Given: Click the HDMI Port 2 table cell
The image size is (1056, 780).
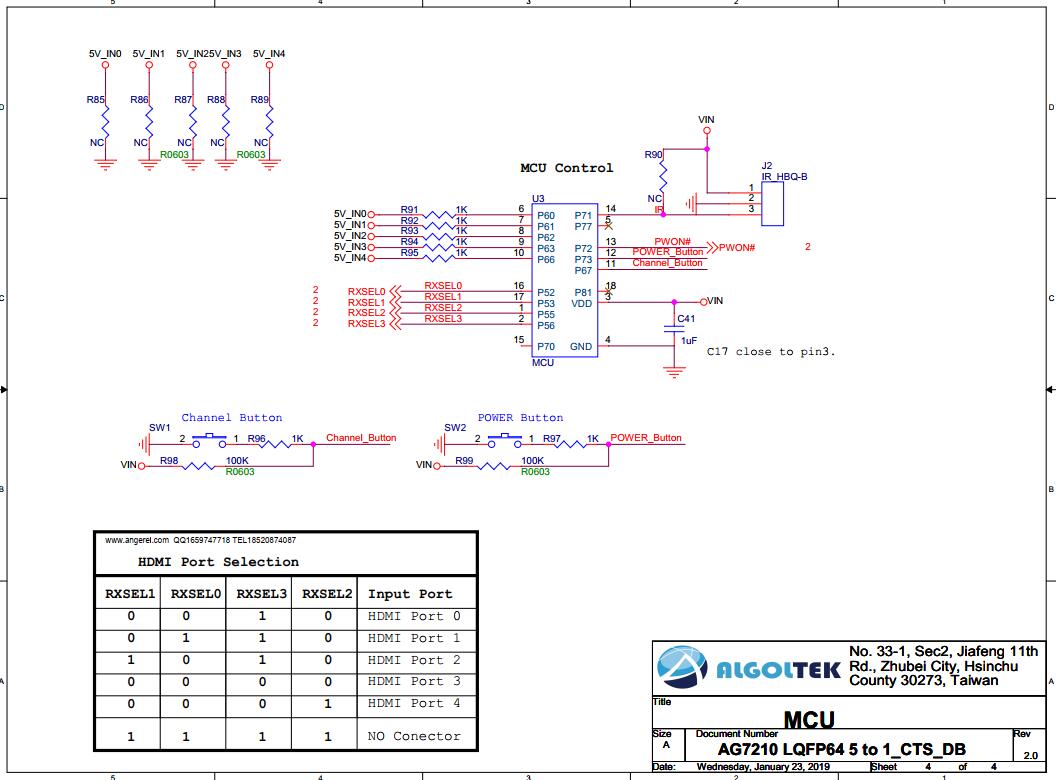Looking at the screenshot, I should 414,660.
